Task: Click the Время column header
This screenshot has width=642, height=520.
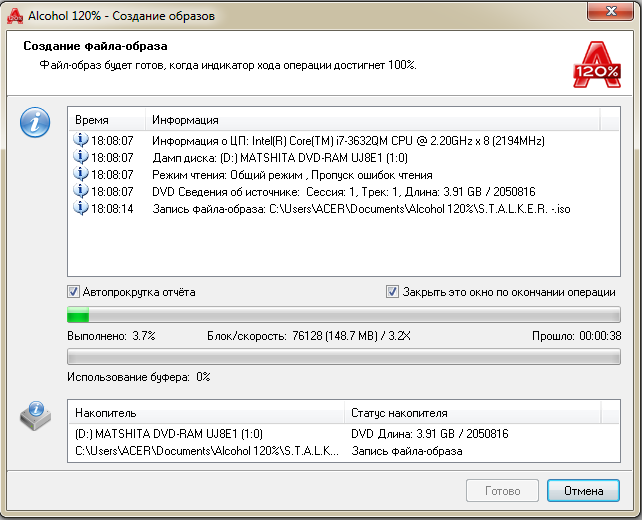Action: point(106,120)
